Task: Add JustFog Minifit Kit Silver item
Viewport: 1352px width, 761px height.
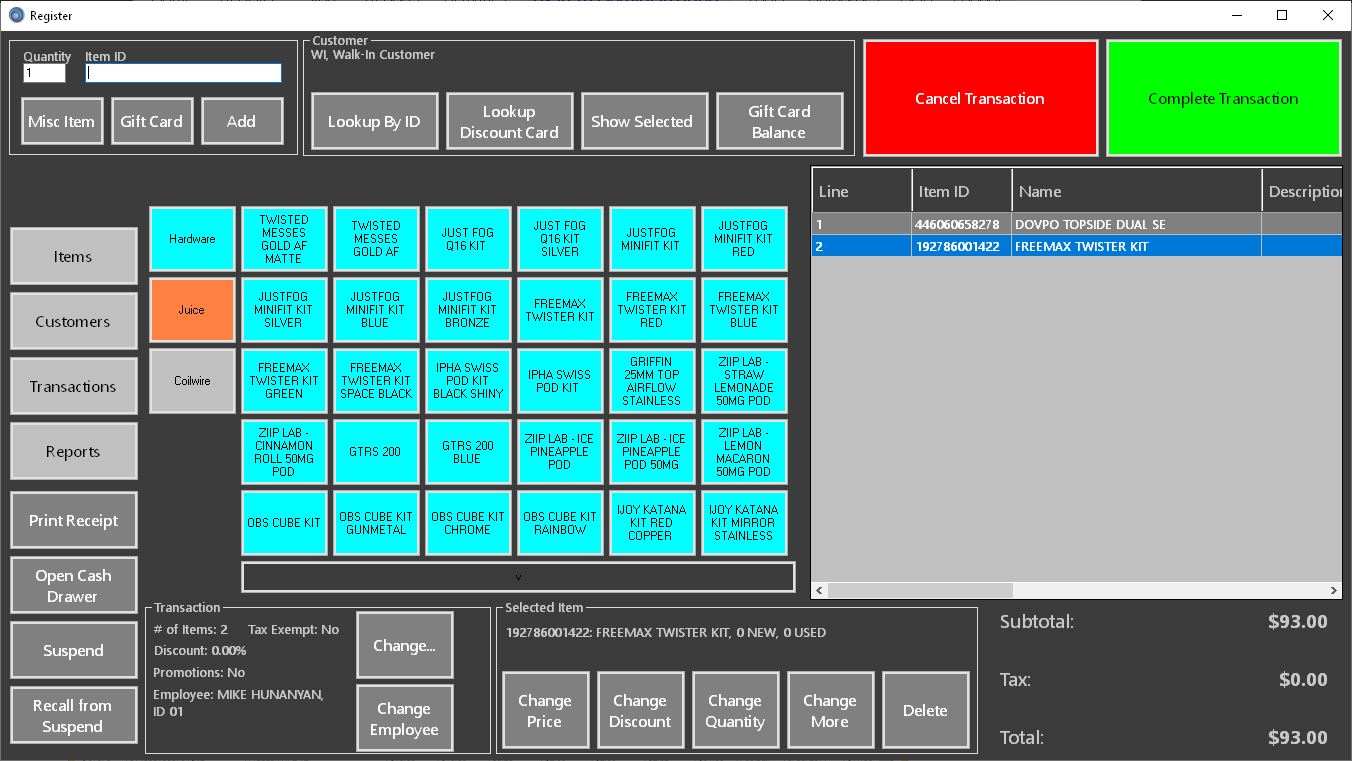Action: [x=284, y=310]
